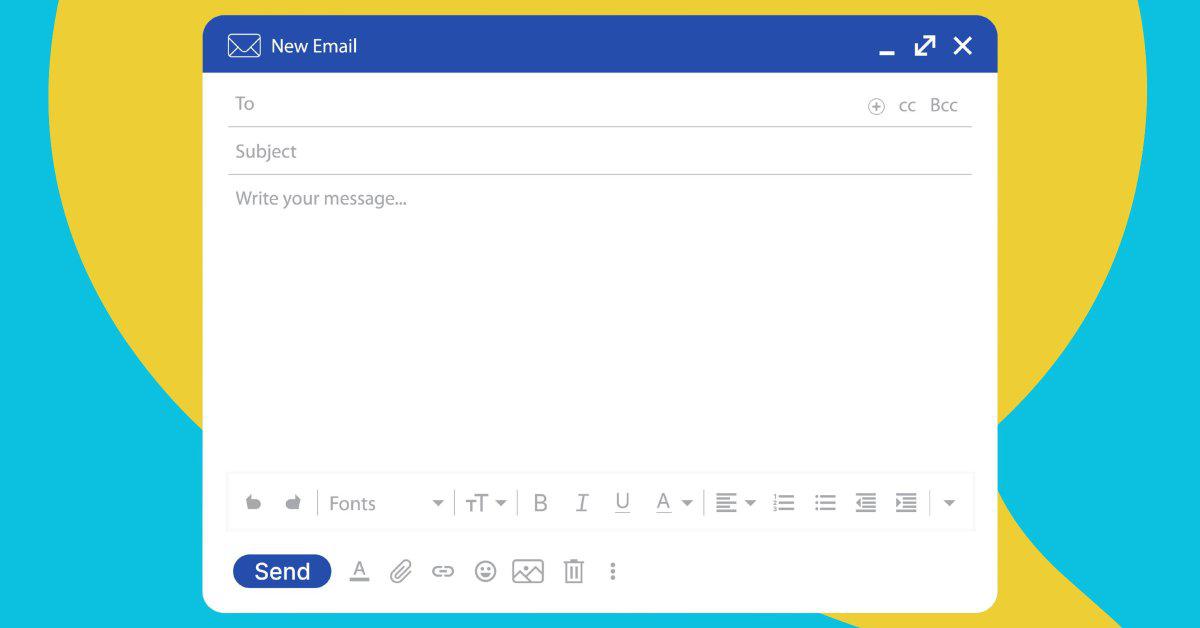Open the Fonts dropdown

tap(386, 503)
